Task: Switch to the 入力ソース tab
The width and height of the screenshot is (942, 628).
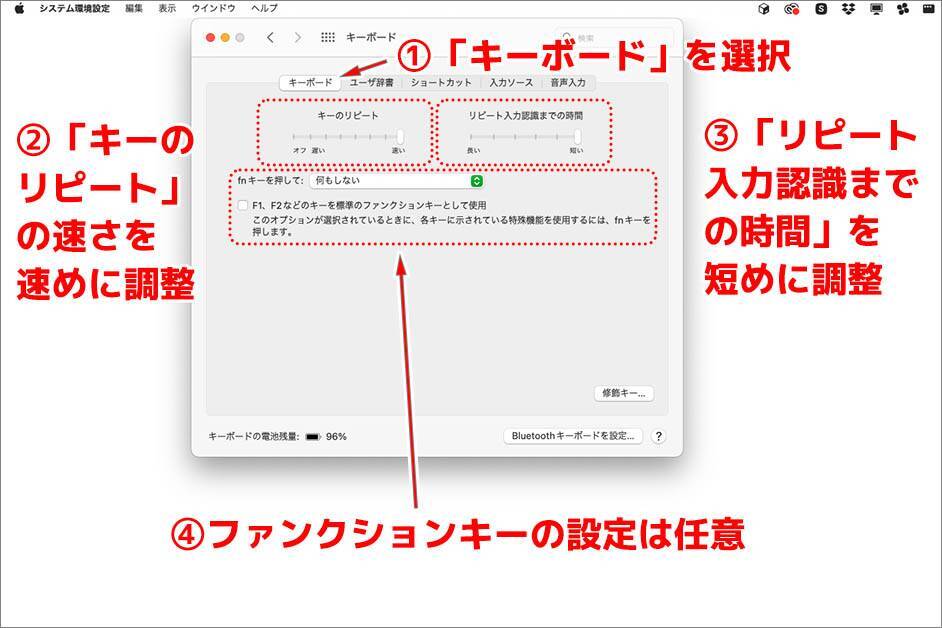Action: pos(511,82)
